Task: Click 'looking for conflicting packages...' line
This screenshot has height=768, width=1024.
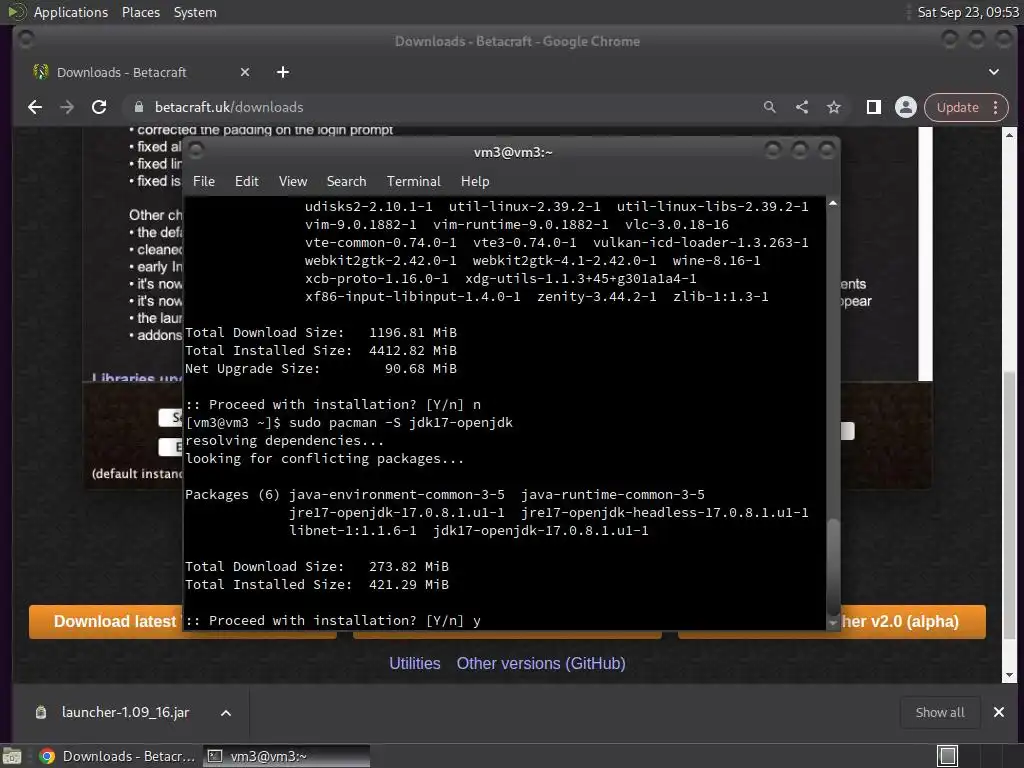Action: pyautogui.click(x=324, y=458)
